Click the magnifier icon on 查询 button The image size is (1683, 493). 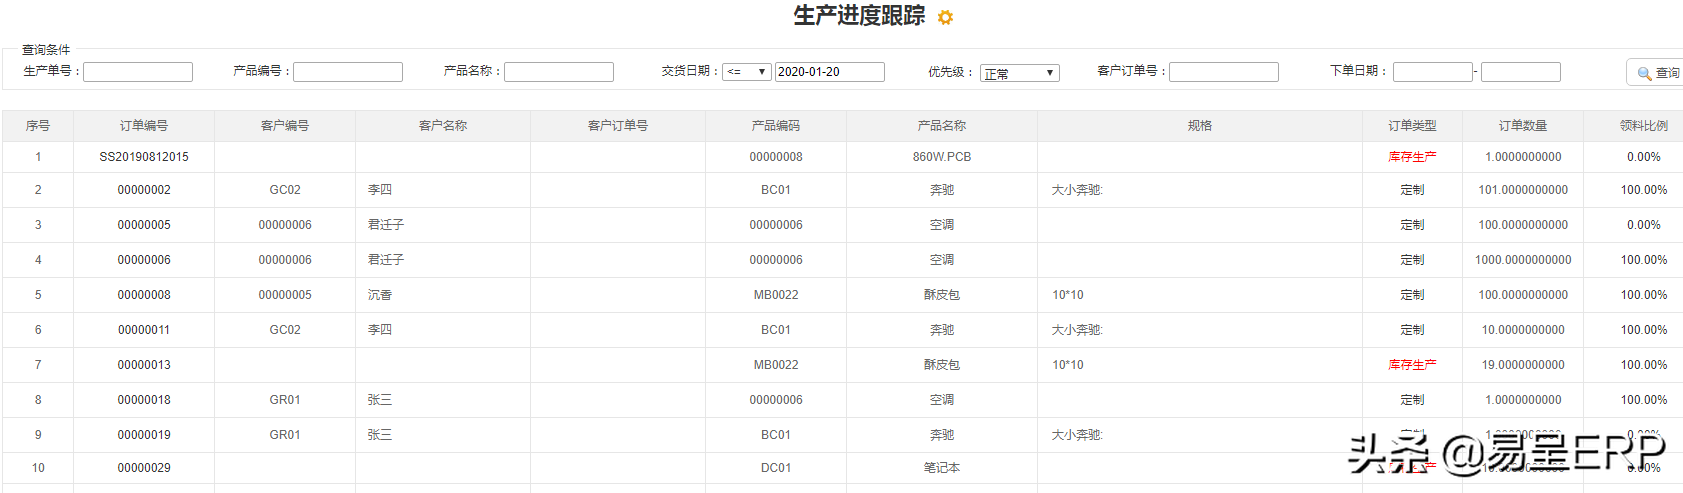click(x=1644, y=73)
